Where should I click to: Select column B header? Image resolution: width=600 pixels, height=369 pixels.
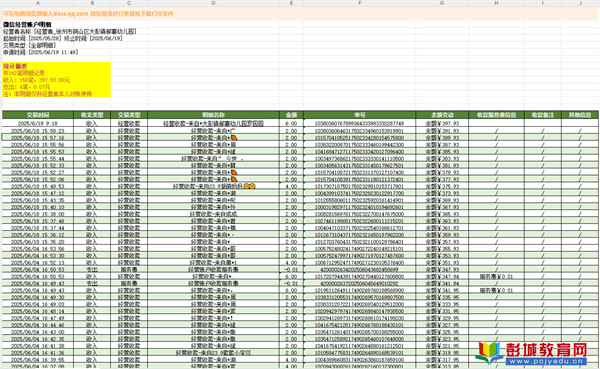tap(92, 3)
